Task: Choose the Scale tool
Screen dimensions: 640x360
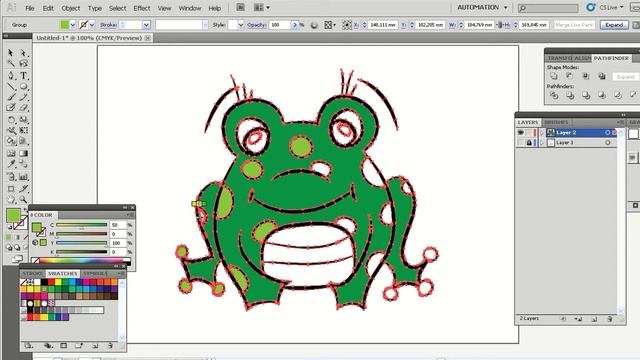Action: pyautogui.click(x=23, y=120)
